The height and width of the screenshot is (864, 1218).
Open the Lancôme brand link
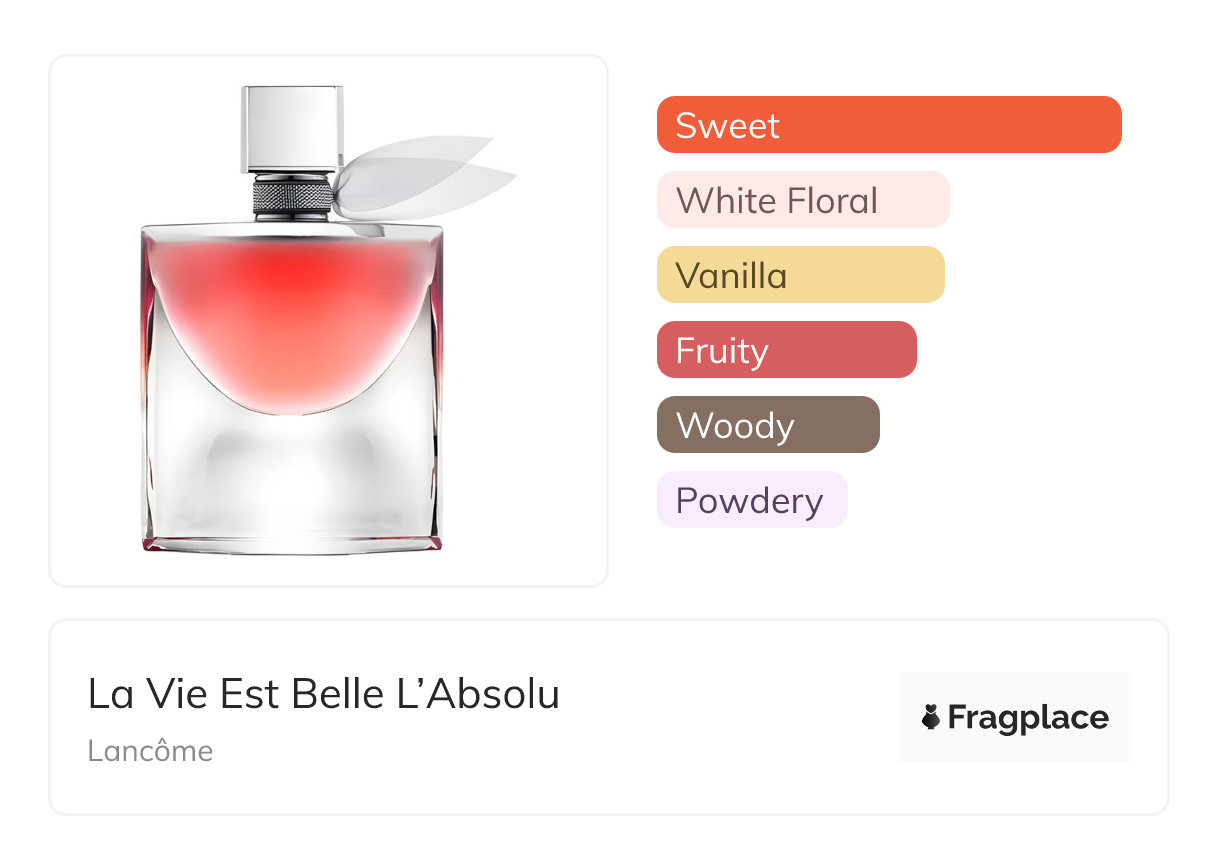[x=150, y=751]
